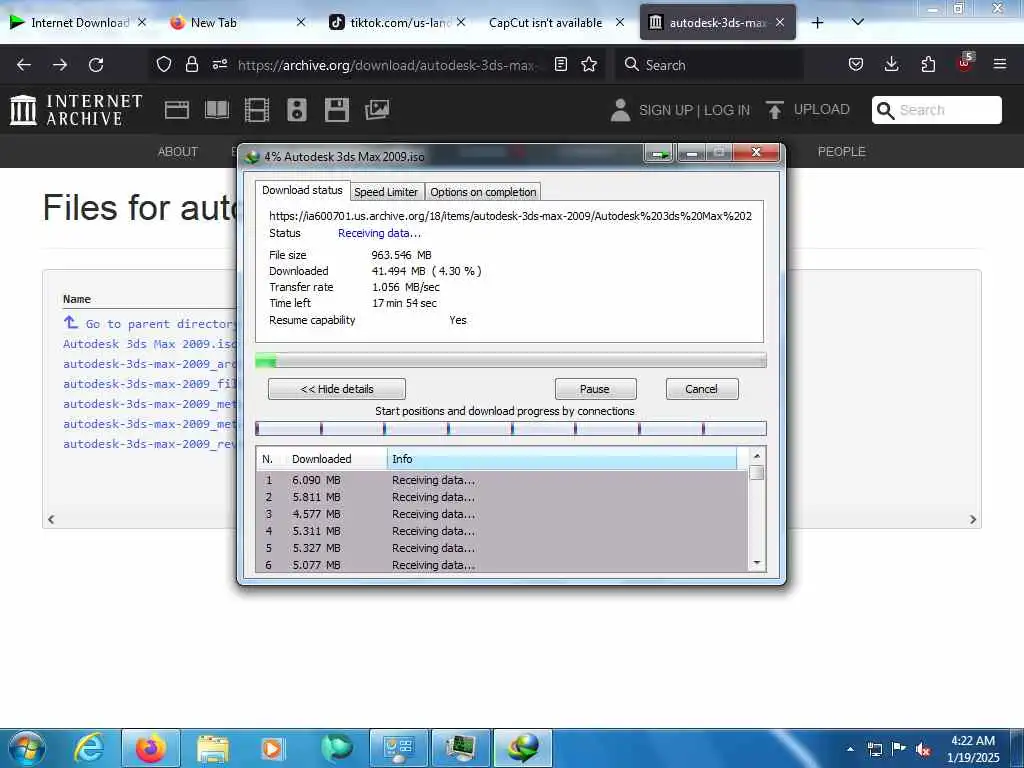The height and width of the screenshot is (768, 1024).
Task: Open Firefox downloads panel
Action: click(891, 64)
